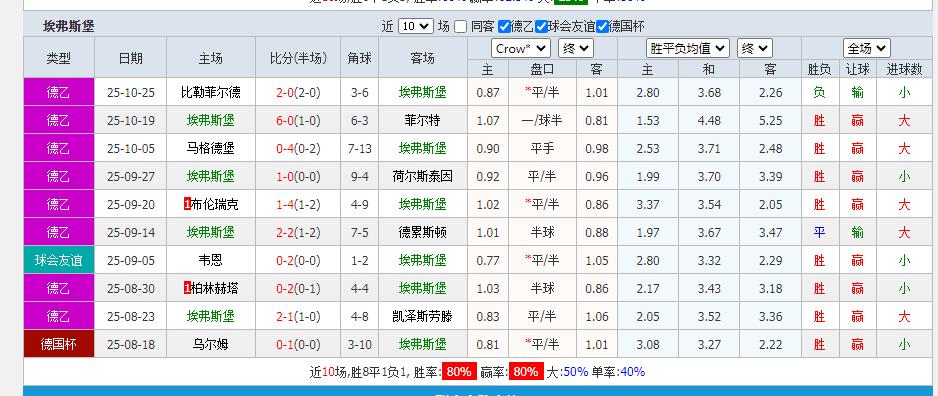Click the 角球 column header
This screenshot has height=396, width=938.
pos(360,57)
